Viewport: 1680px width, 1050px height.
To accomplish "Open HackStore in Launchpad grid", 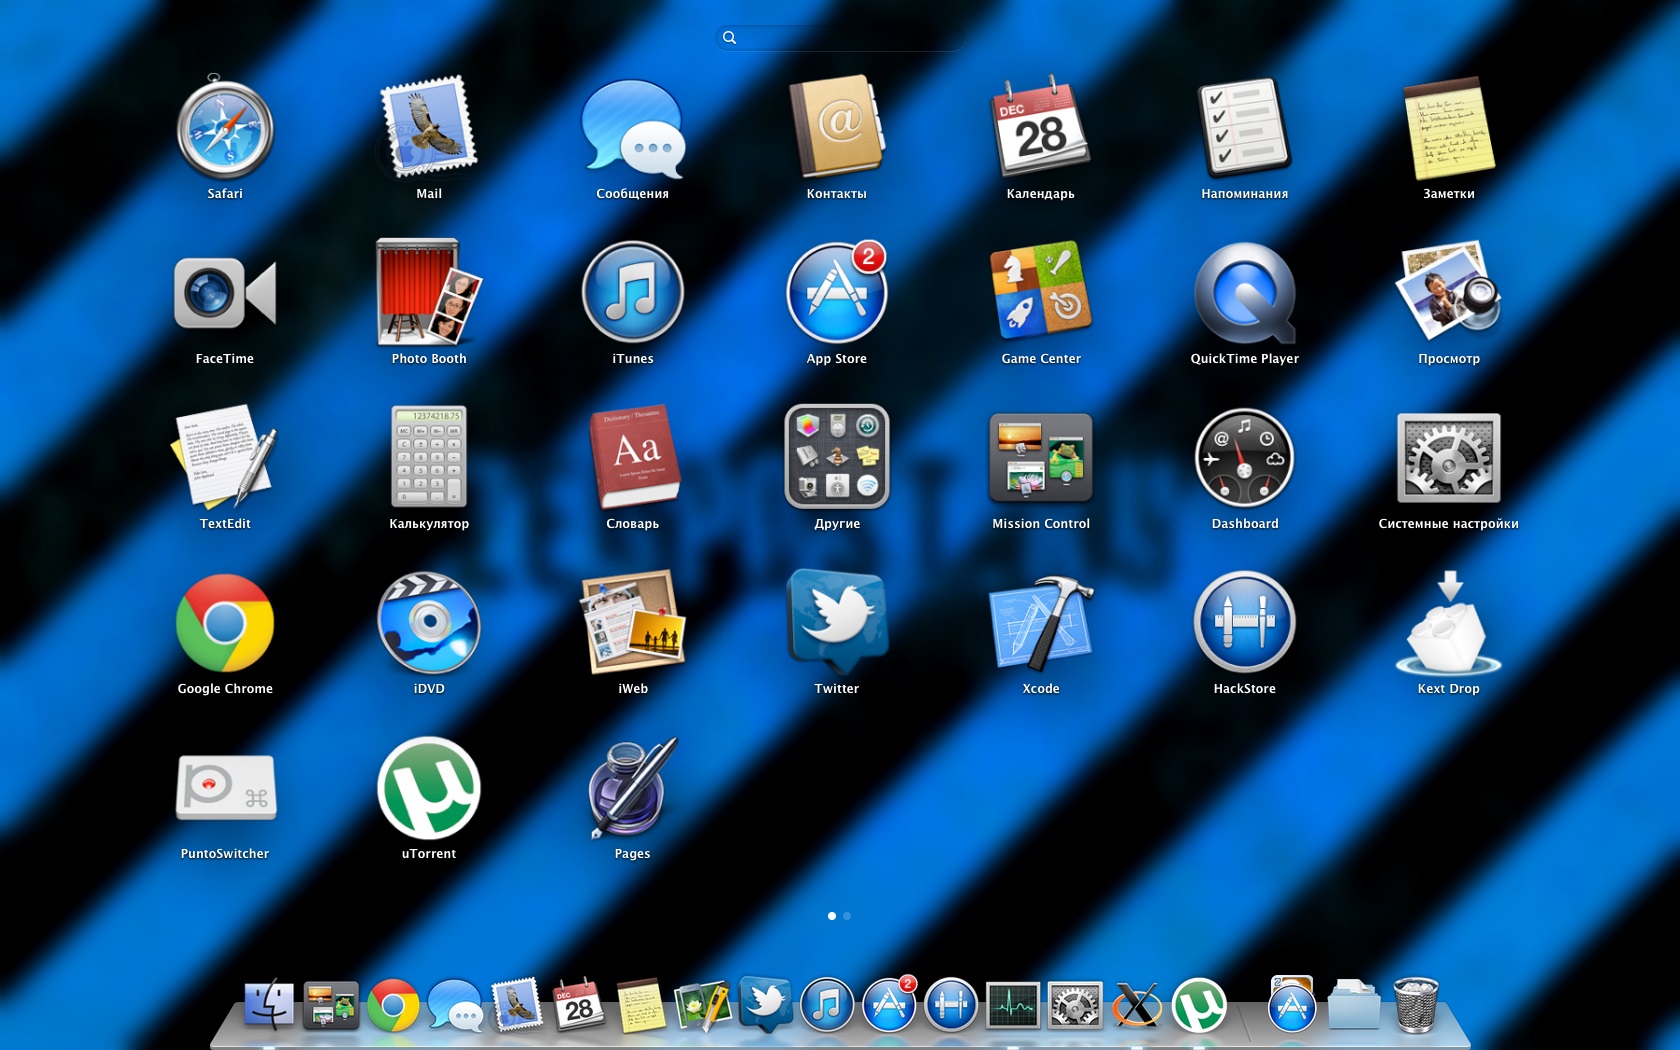I will pyautogui.click(x=1245, y=622).
